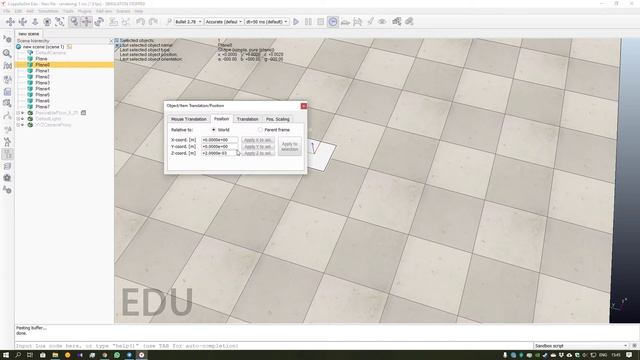Select the camera rotate tool
640x360 pixels.
click(23, 22)
